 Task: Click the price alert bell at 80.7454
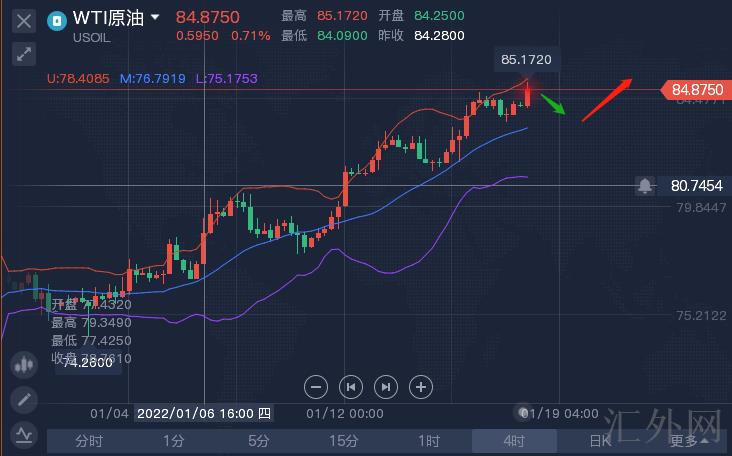(645, 186)
